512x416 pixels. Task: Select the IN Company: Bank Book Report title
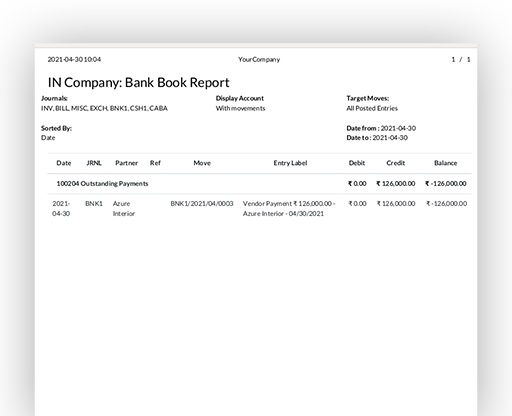coord(139,82)
